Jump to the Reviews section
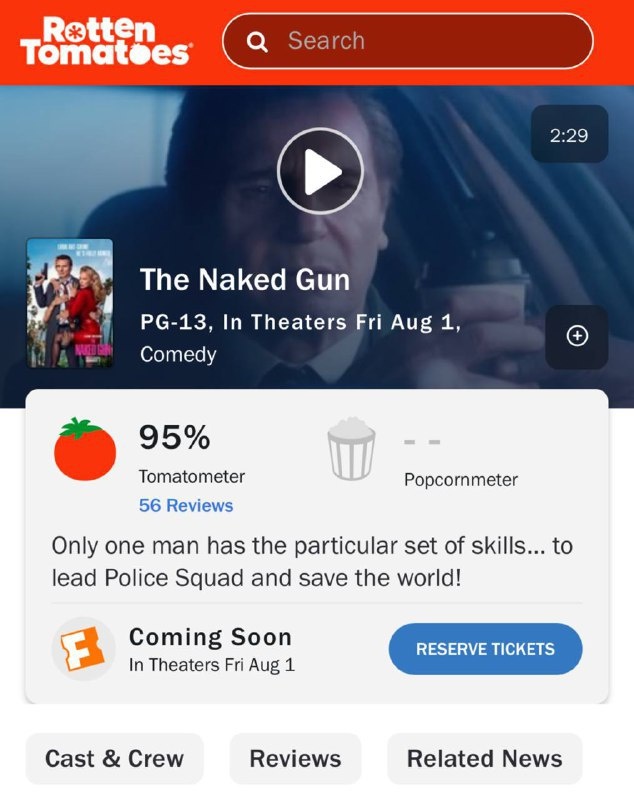 pyautogui.click(x=295, y=758)
